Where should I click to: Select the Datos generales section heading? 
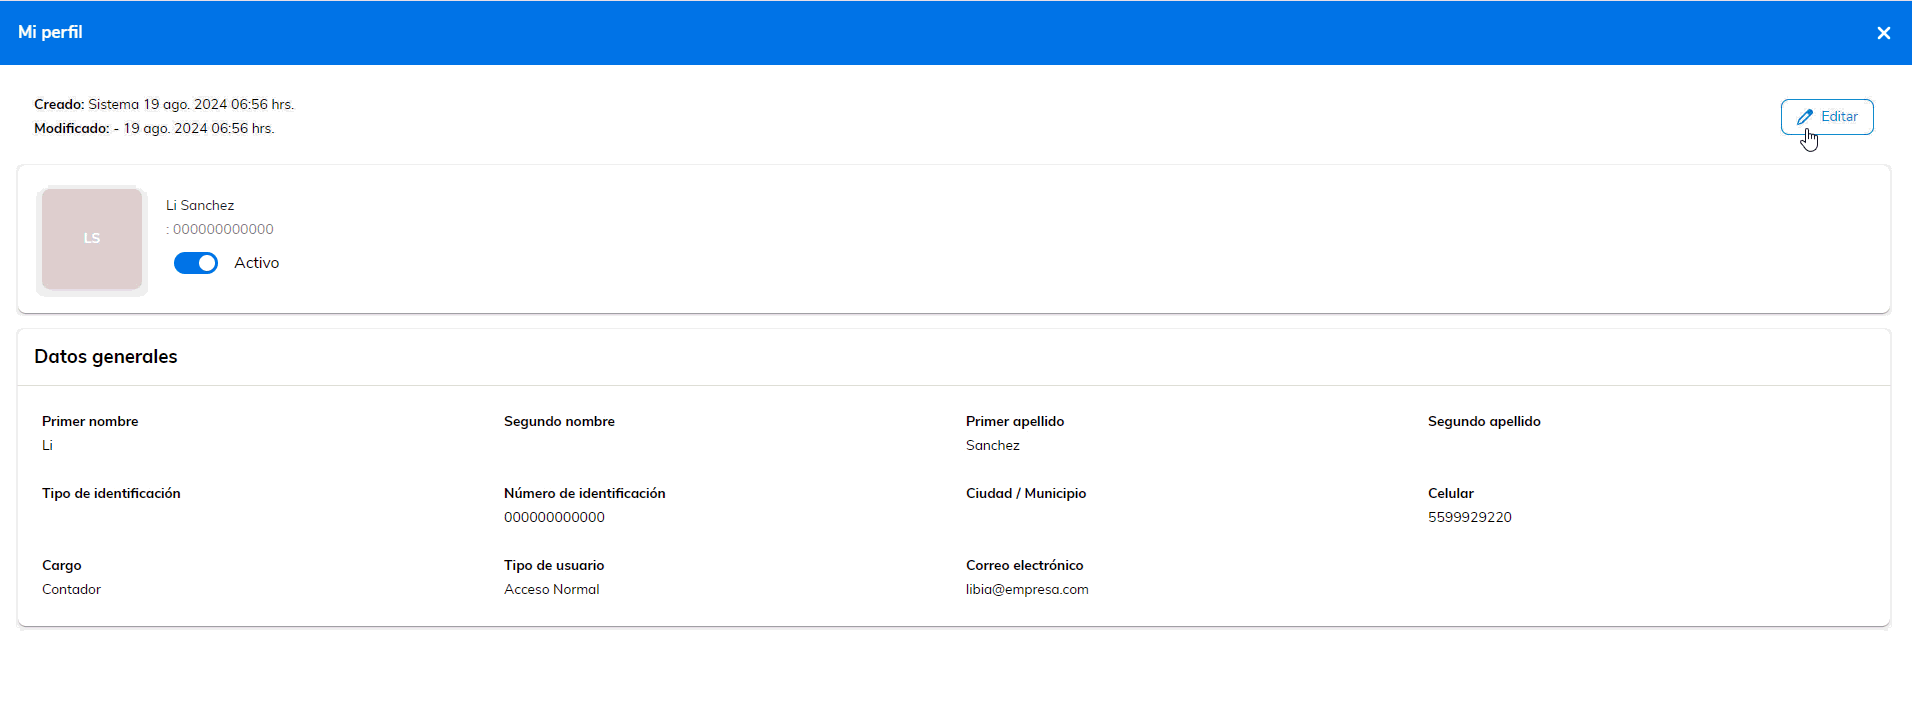(106, 357)
